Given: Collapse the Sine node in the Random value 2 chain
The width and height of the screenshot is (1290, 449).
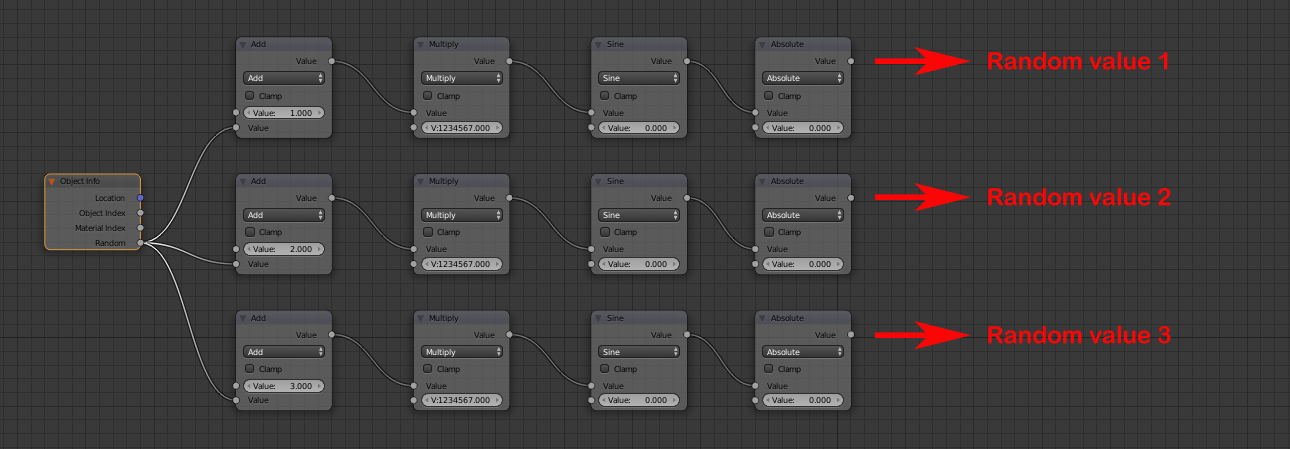Looking at the screenshot, I should pos(598,182).
